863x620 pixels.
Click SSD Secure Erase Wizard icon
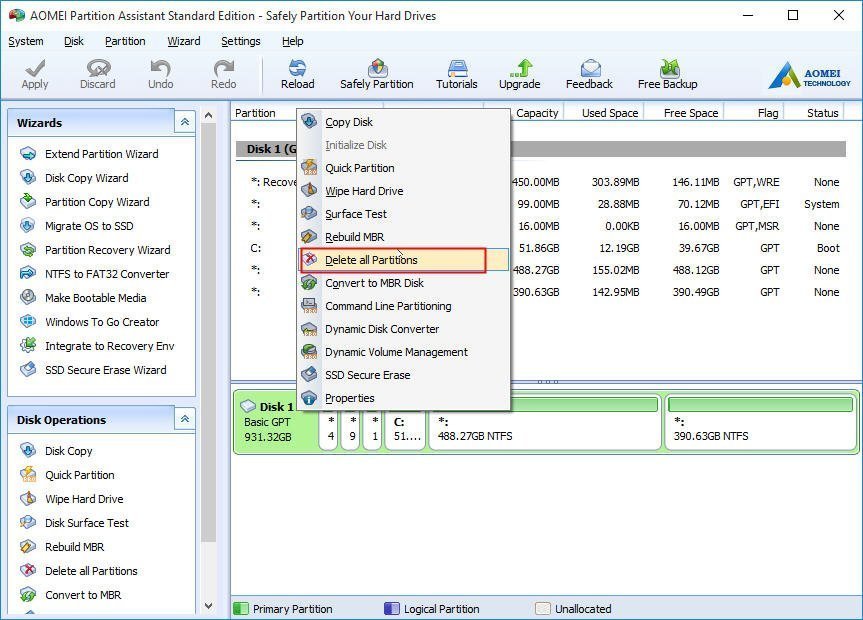pyautogui.click(x=28, y=370)
